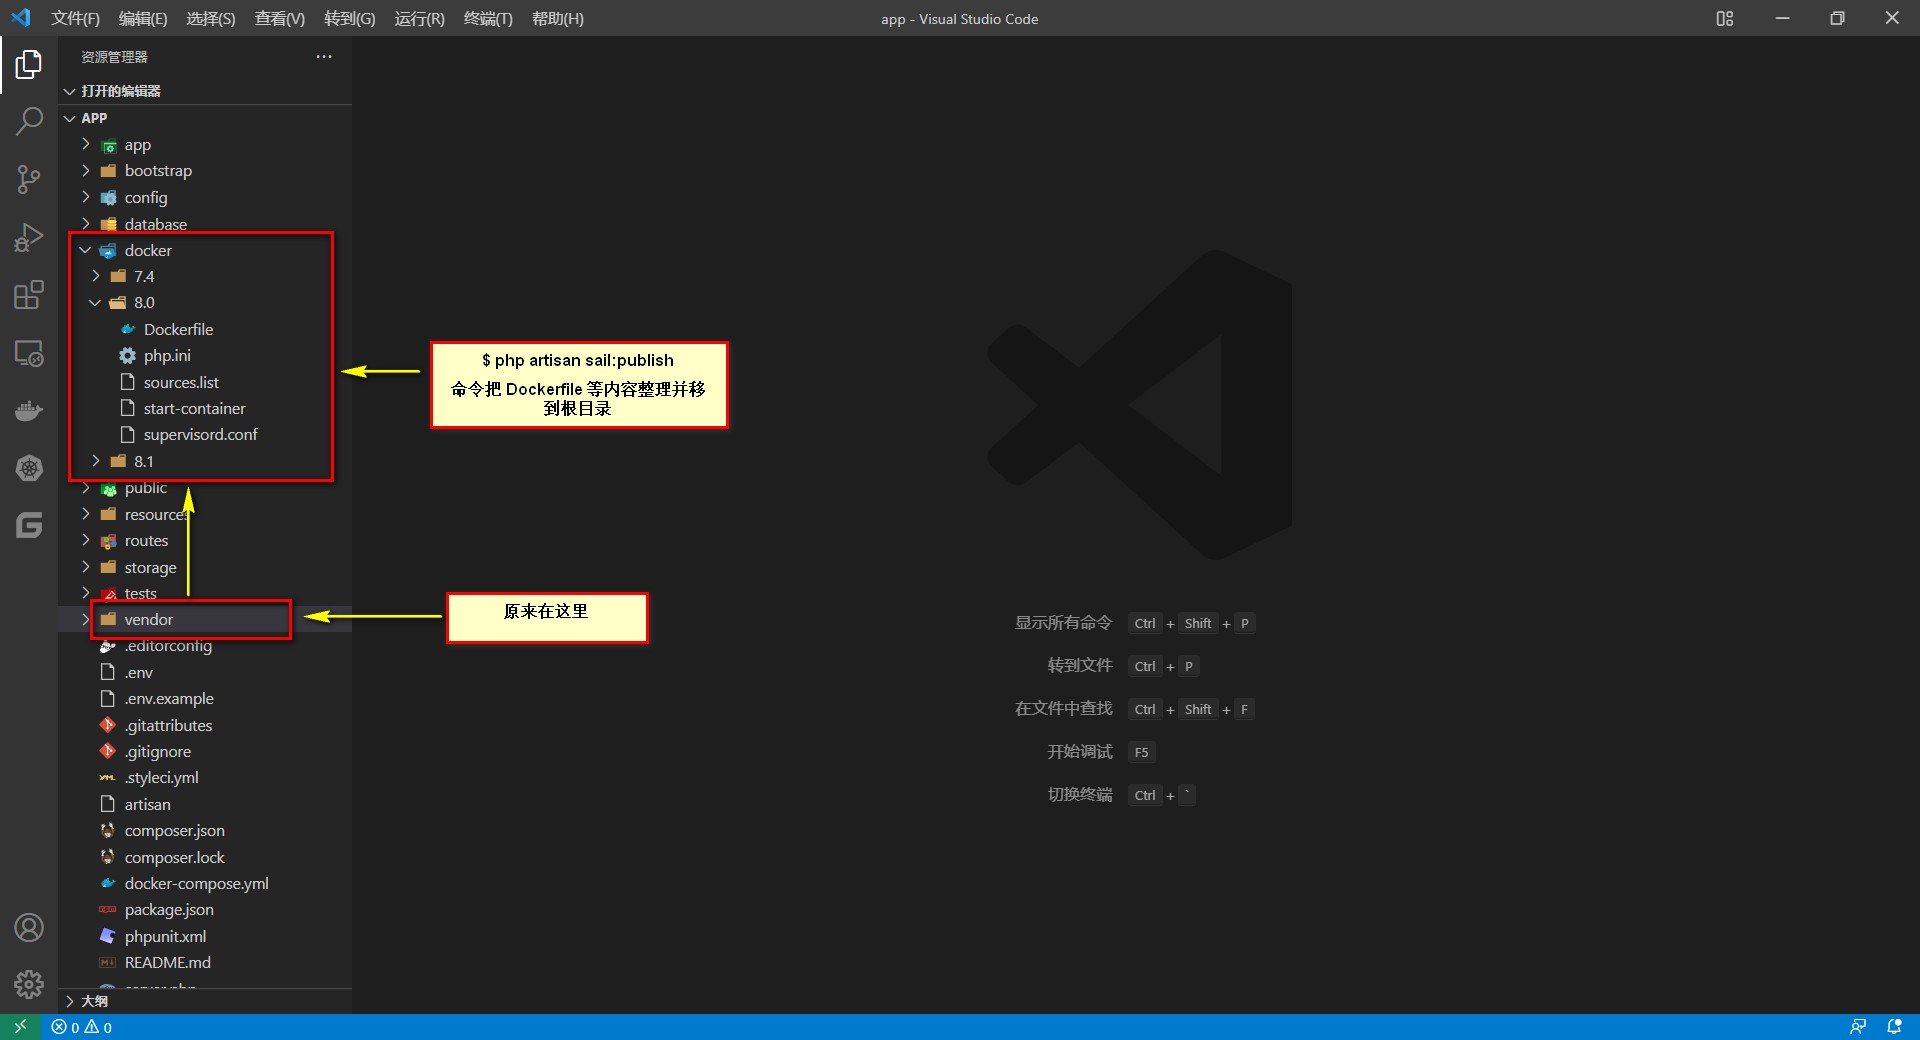Viewport: 1920px width, 1040px height.
Task: Open the docker-compose.yml file
Action: pyautogui.click(x=205, y=883)
